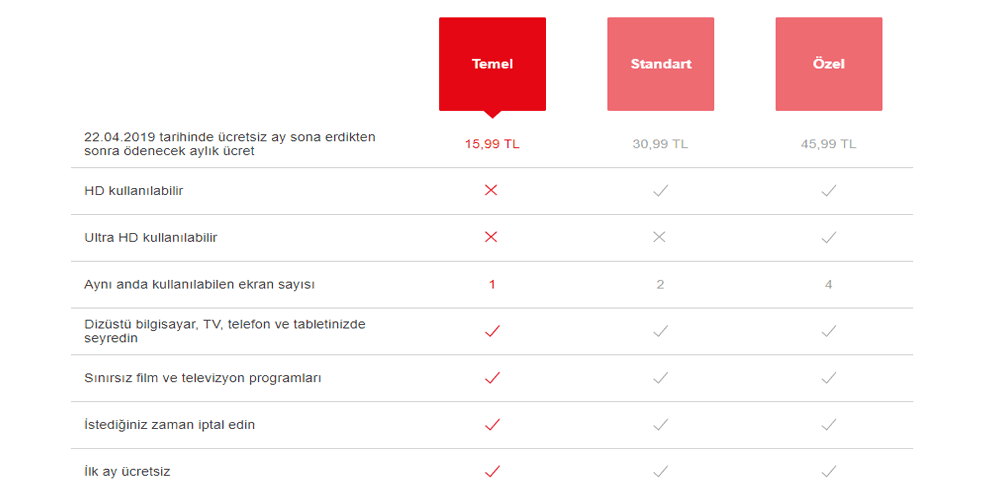Image resolution: width=1000 pixels, height=500 pixels.
Task: Click the unlimited films checkmark under Standart
Action: point(660,378)
